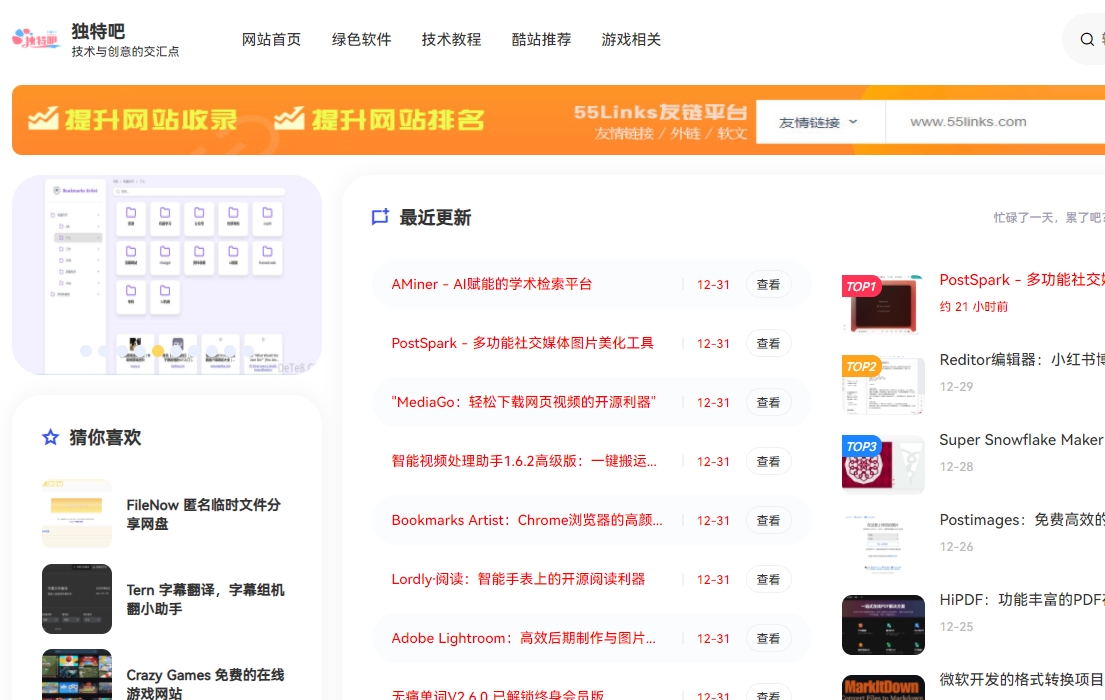Click the star icon beside 猜你喜欢
The image size is (1105, 700).
click(51, 437)
